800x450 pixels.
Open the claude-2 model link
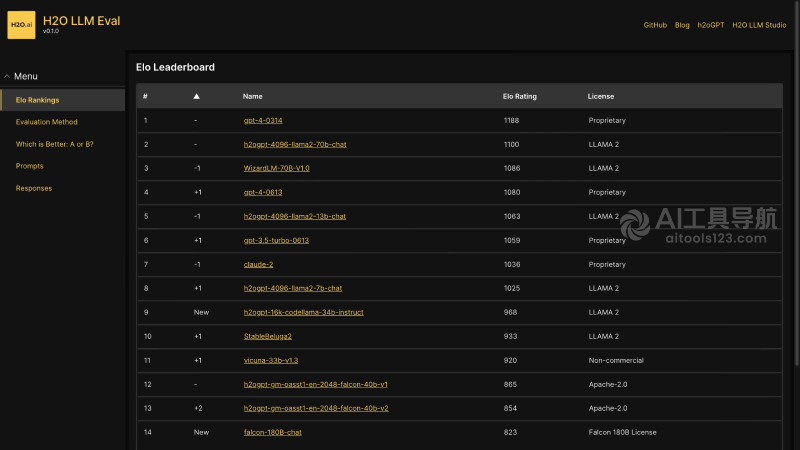click(258, 264)
